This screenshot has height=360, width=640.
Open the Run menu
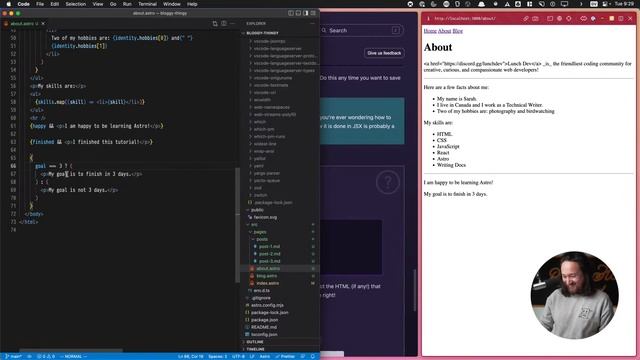pyautogui.click(x=127, y=4)
